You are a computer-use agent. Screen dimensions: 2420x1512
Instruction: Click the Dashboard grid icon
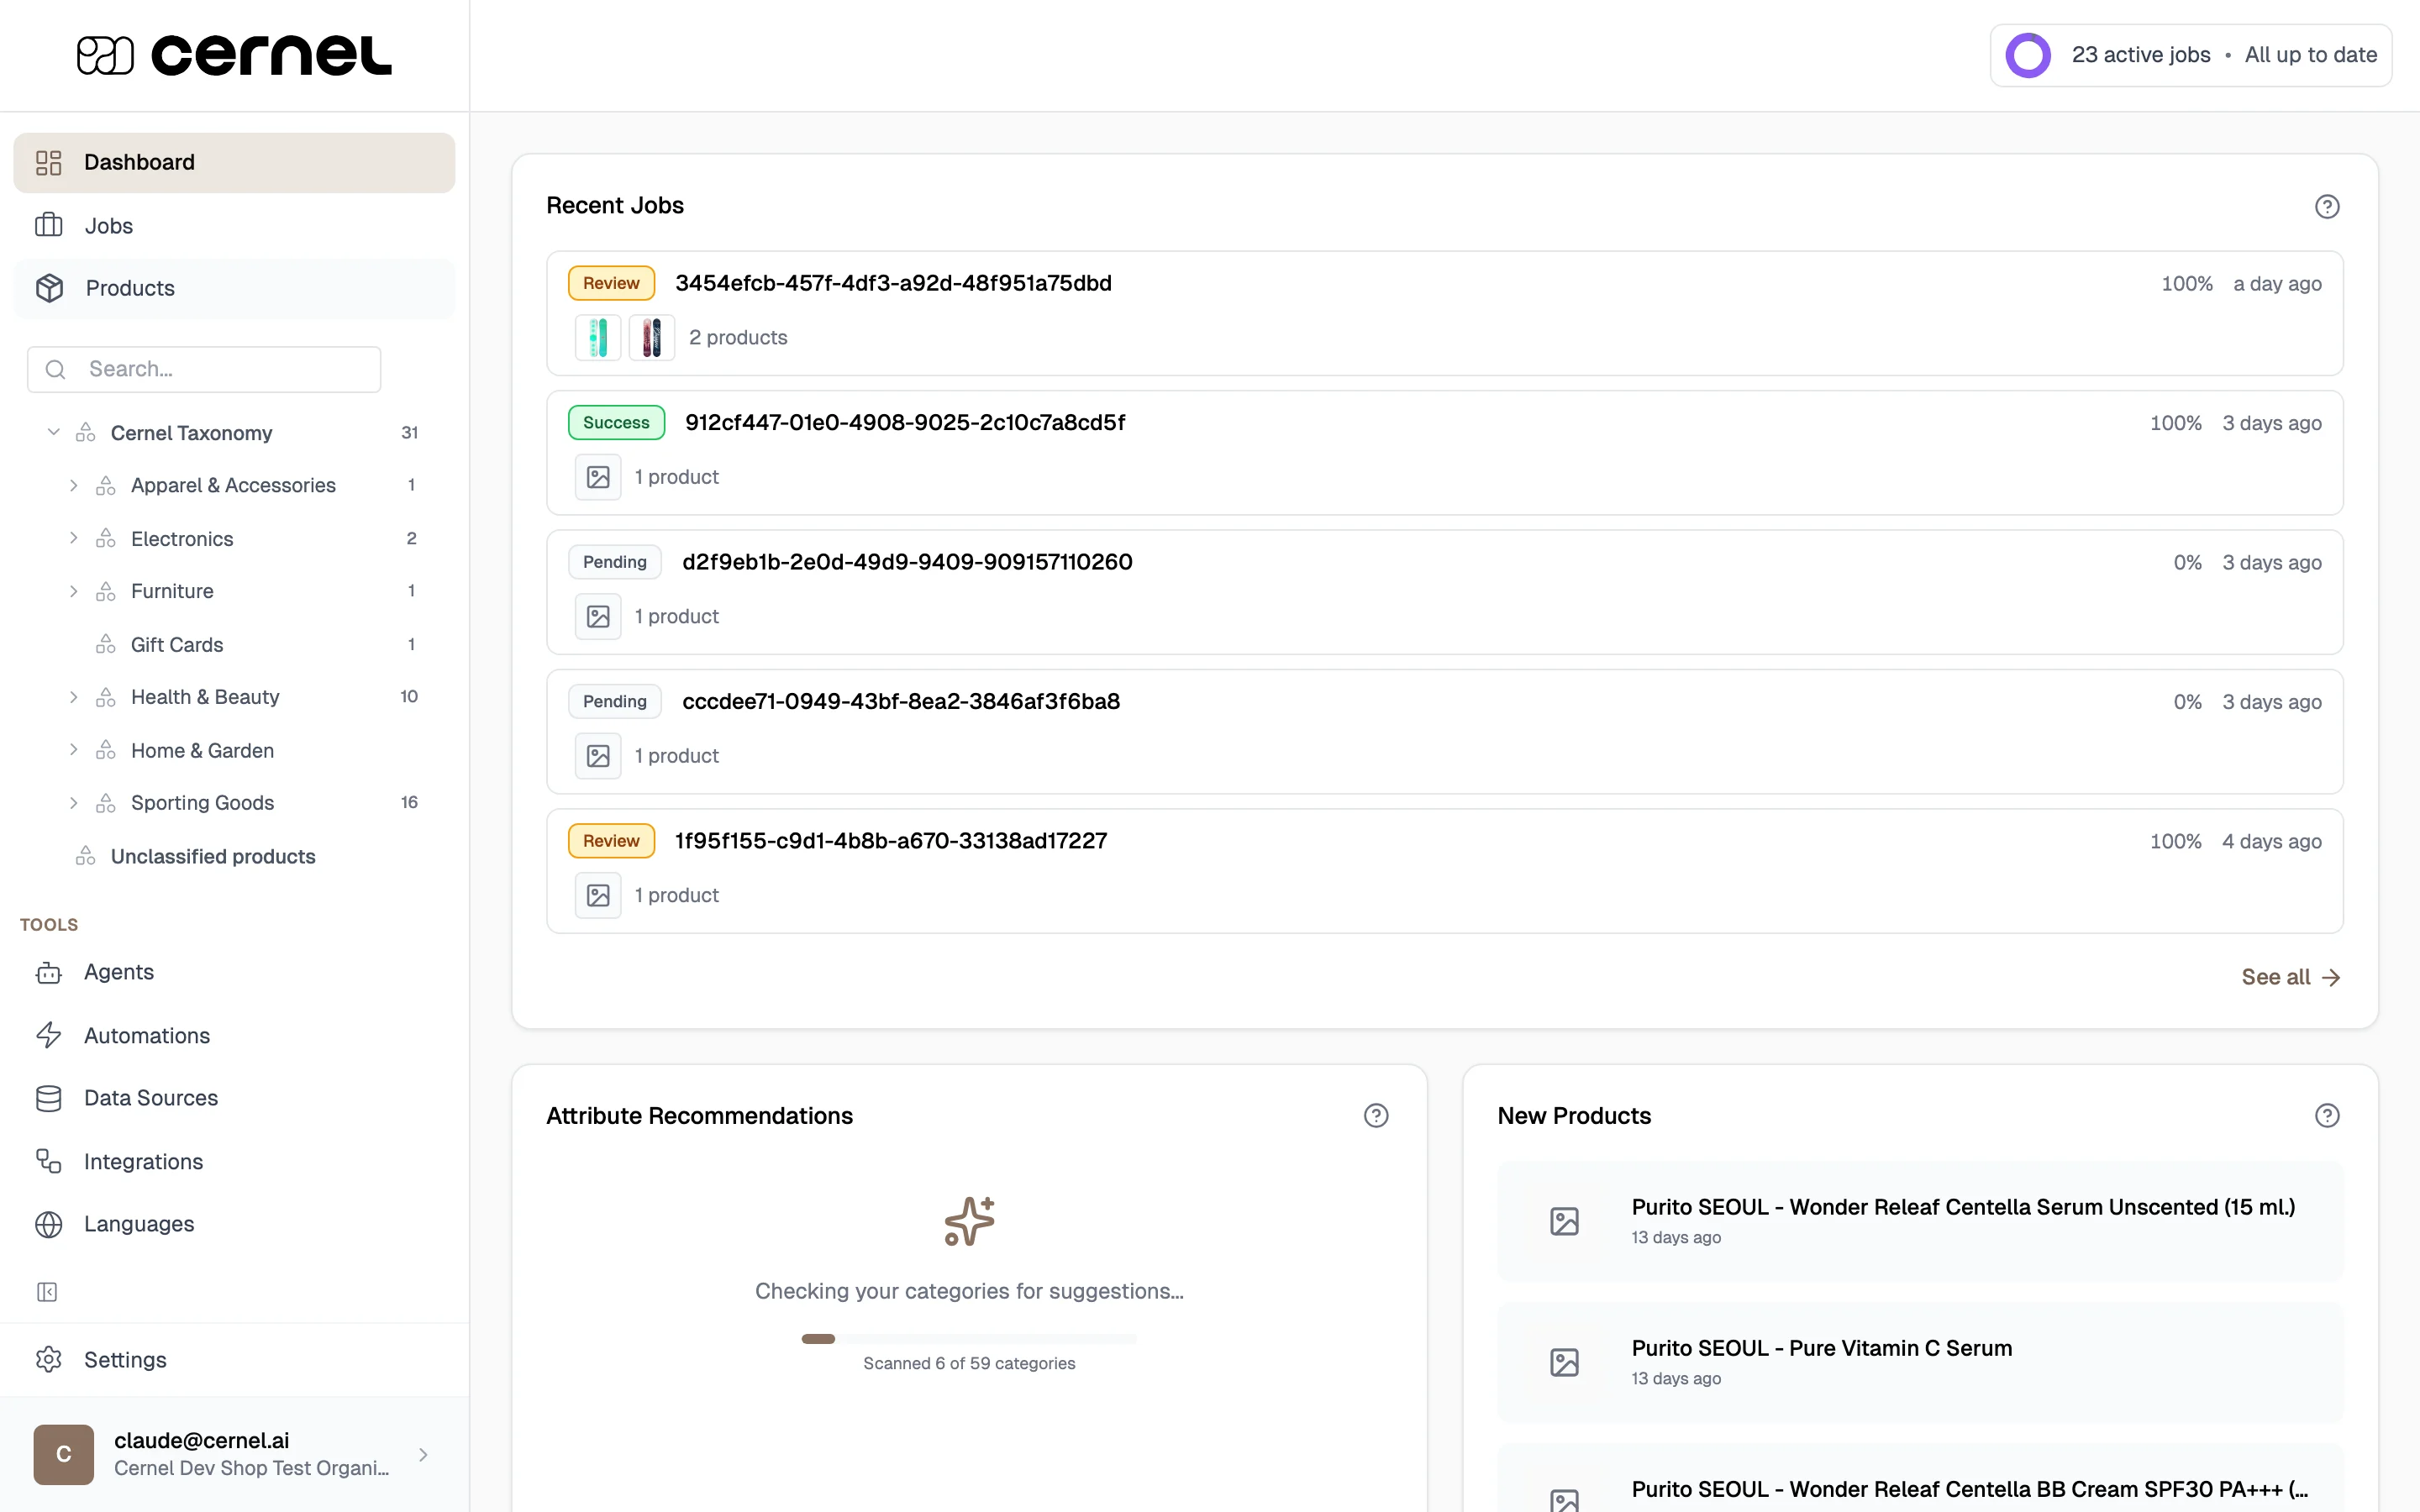point(49,162)
